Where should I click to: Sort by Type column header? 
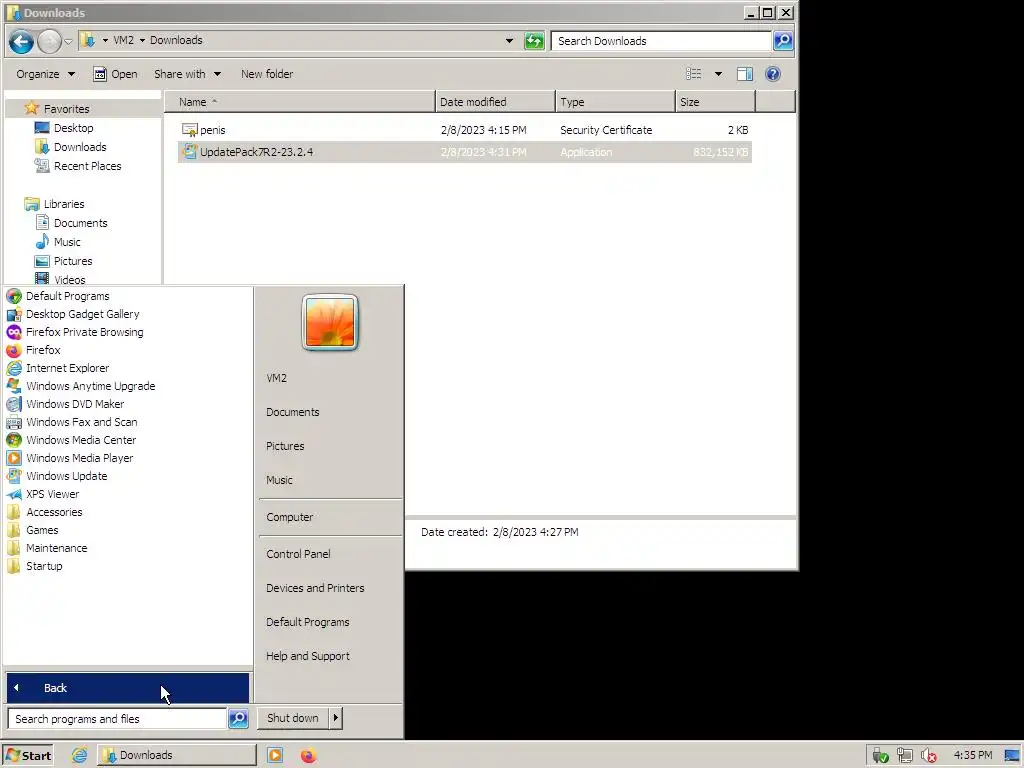615,102
